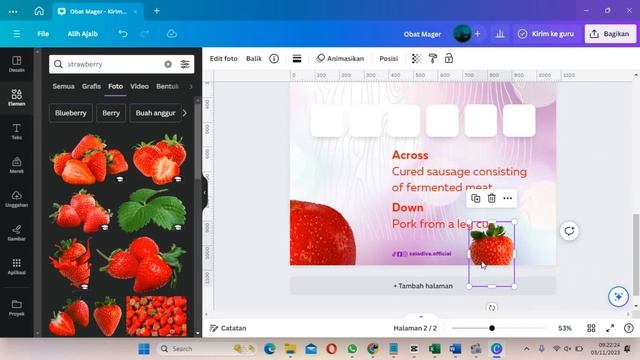The height and width of the screenshot is (360, 640).
Task: Switch to the Grafis tab
Action: tap(91, 86)
